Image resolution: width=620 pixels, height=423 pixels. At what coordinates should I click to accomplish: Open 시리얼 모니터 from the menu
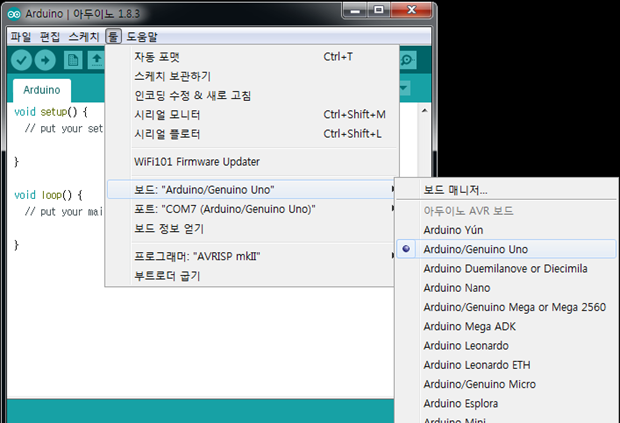coord(252,115)
